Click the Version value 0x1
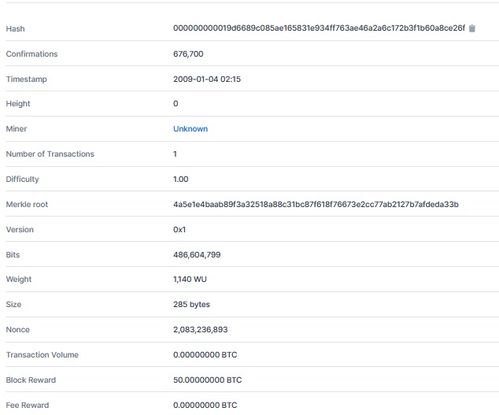 (179, 230)
